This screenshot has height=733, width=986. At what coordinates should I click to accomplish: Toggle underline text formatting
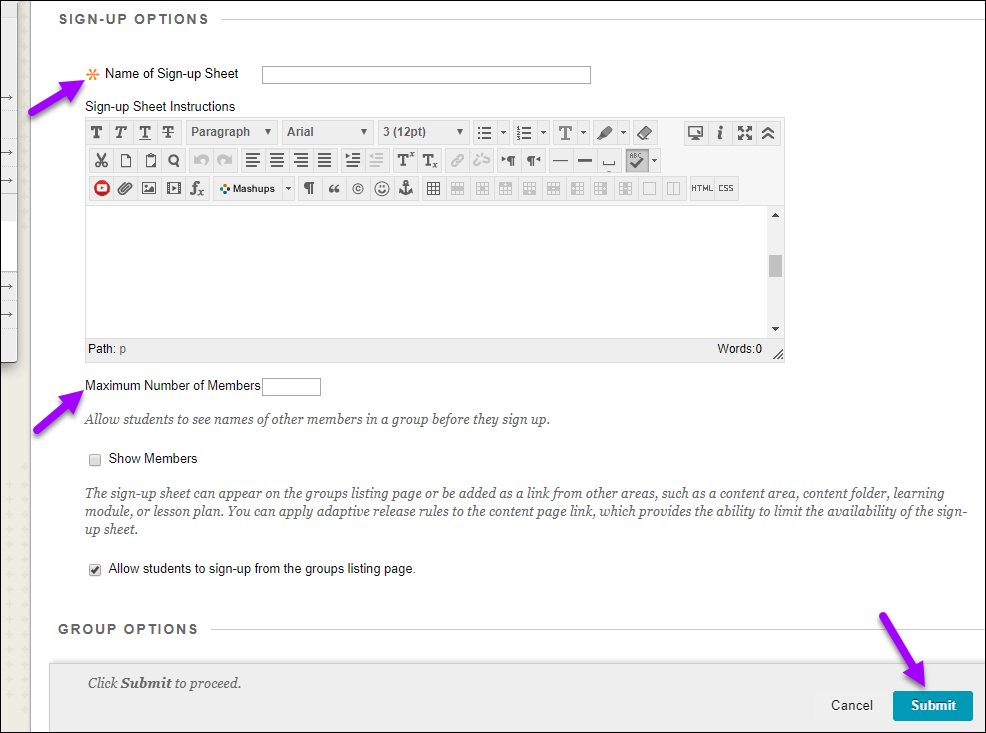coord(145,133)
